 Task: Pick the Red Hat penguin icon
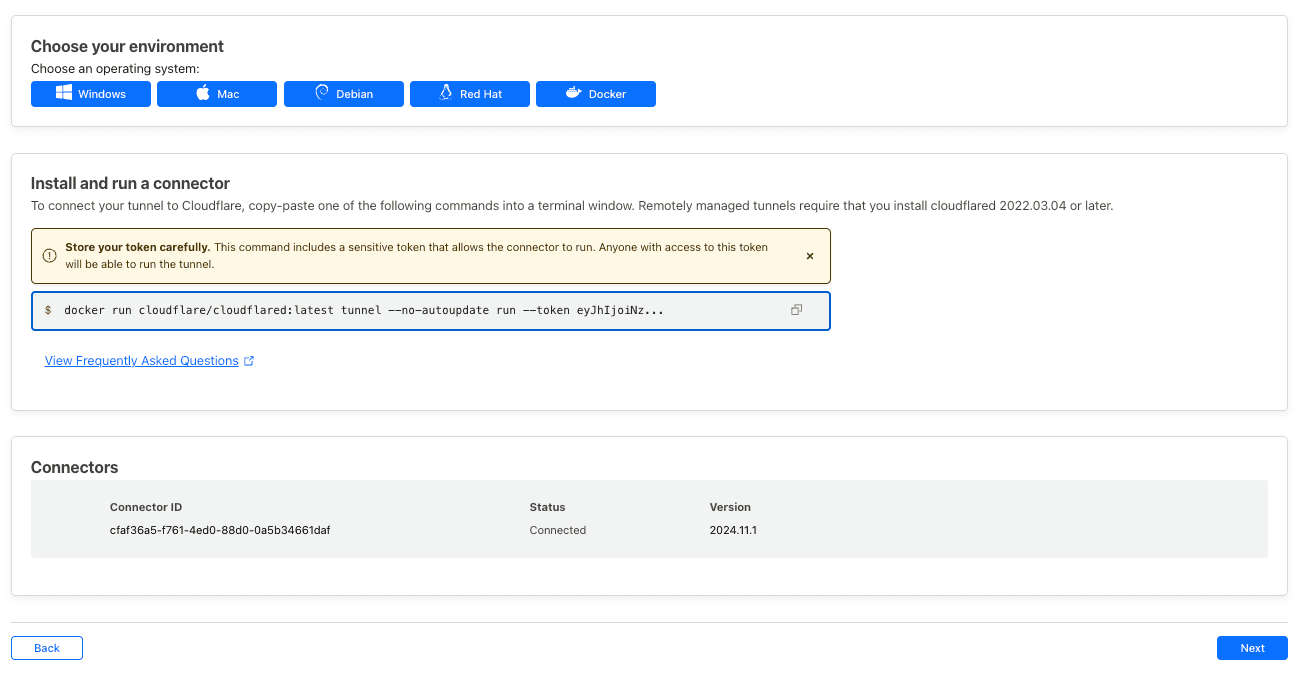pos(446,93)
